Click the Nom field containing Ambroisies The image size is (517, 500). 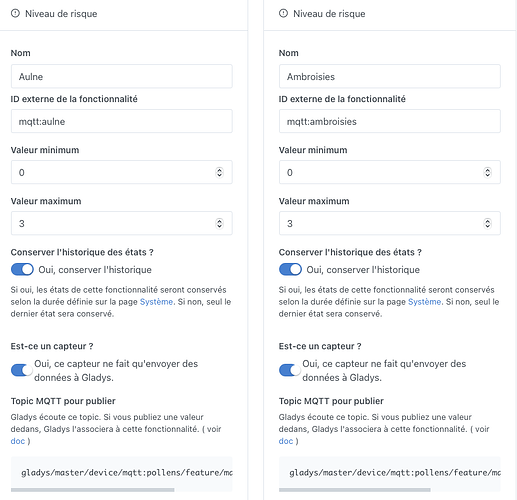(x=390, y=76)
